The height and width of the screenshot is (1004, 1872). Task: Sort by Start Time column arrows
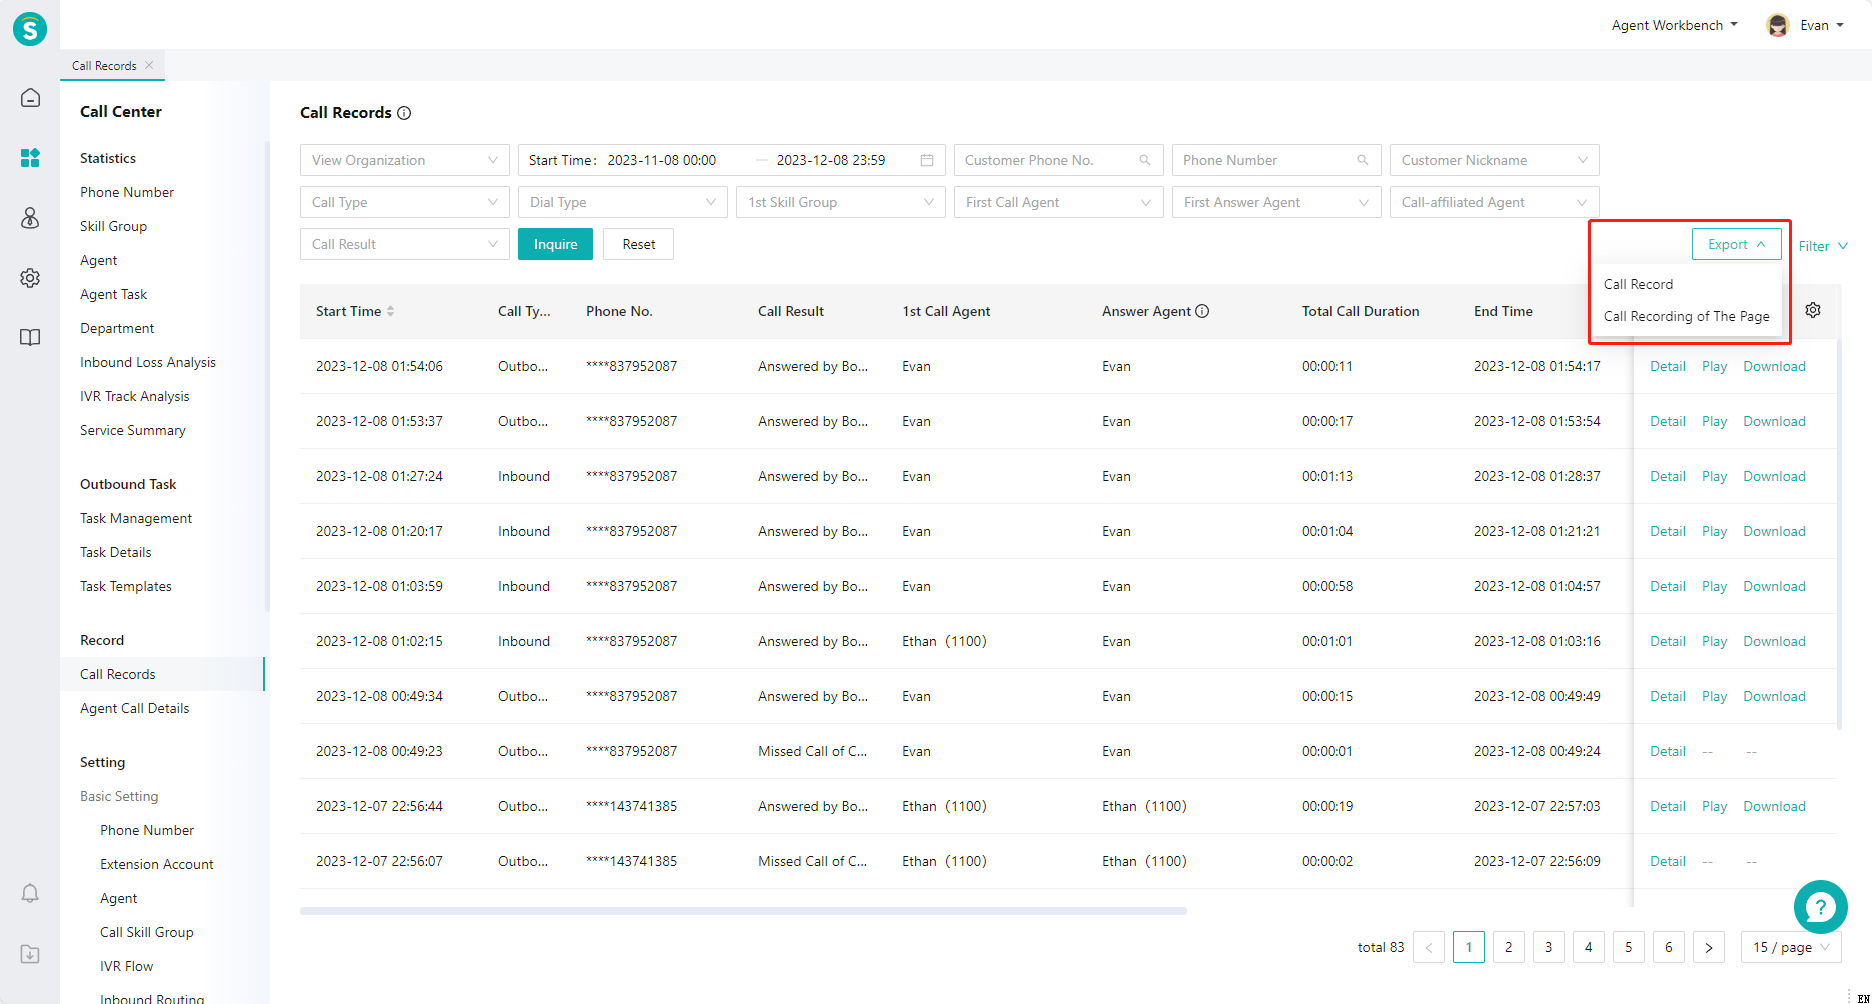tap(390, 311)
